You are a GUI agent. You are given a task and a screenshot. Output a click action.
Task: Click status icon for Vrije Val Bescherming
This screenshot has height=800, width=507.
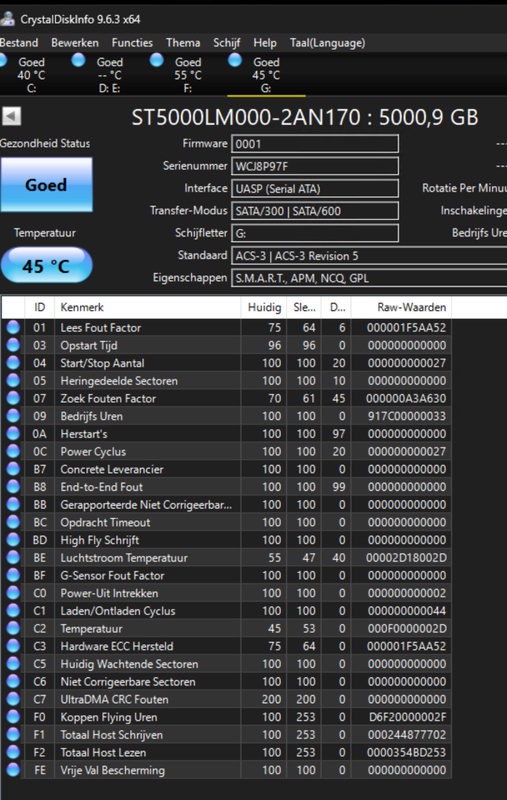13,770
